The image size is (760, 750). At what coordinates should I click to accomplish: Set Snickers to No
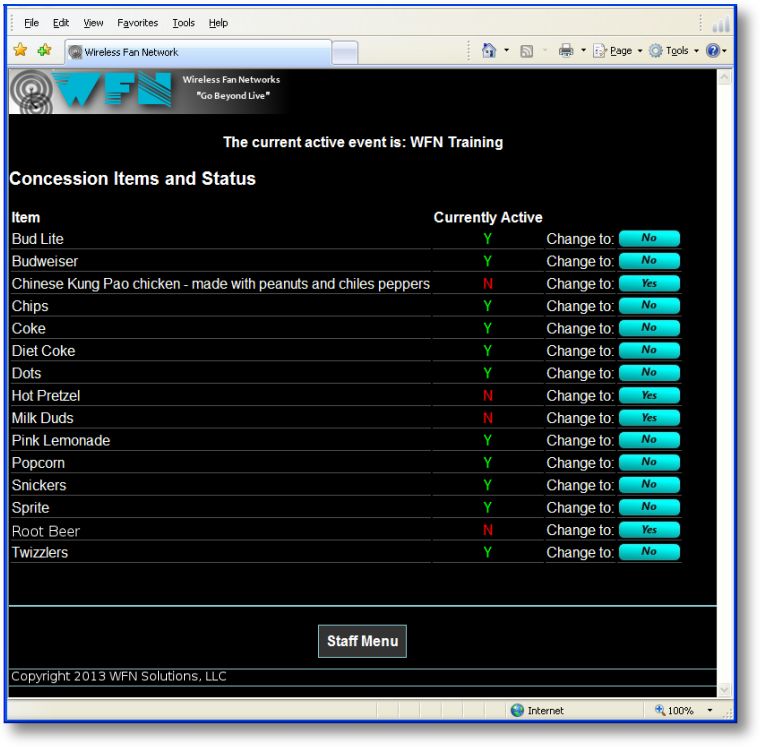pyautogui.click(x=649, y=484)
